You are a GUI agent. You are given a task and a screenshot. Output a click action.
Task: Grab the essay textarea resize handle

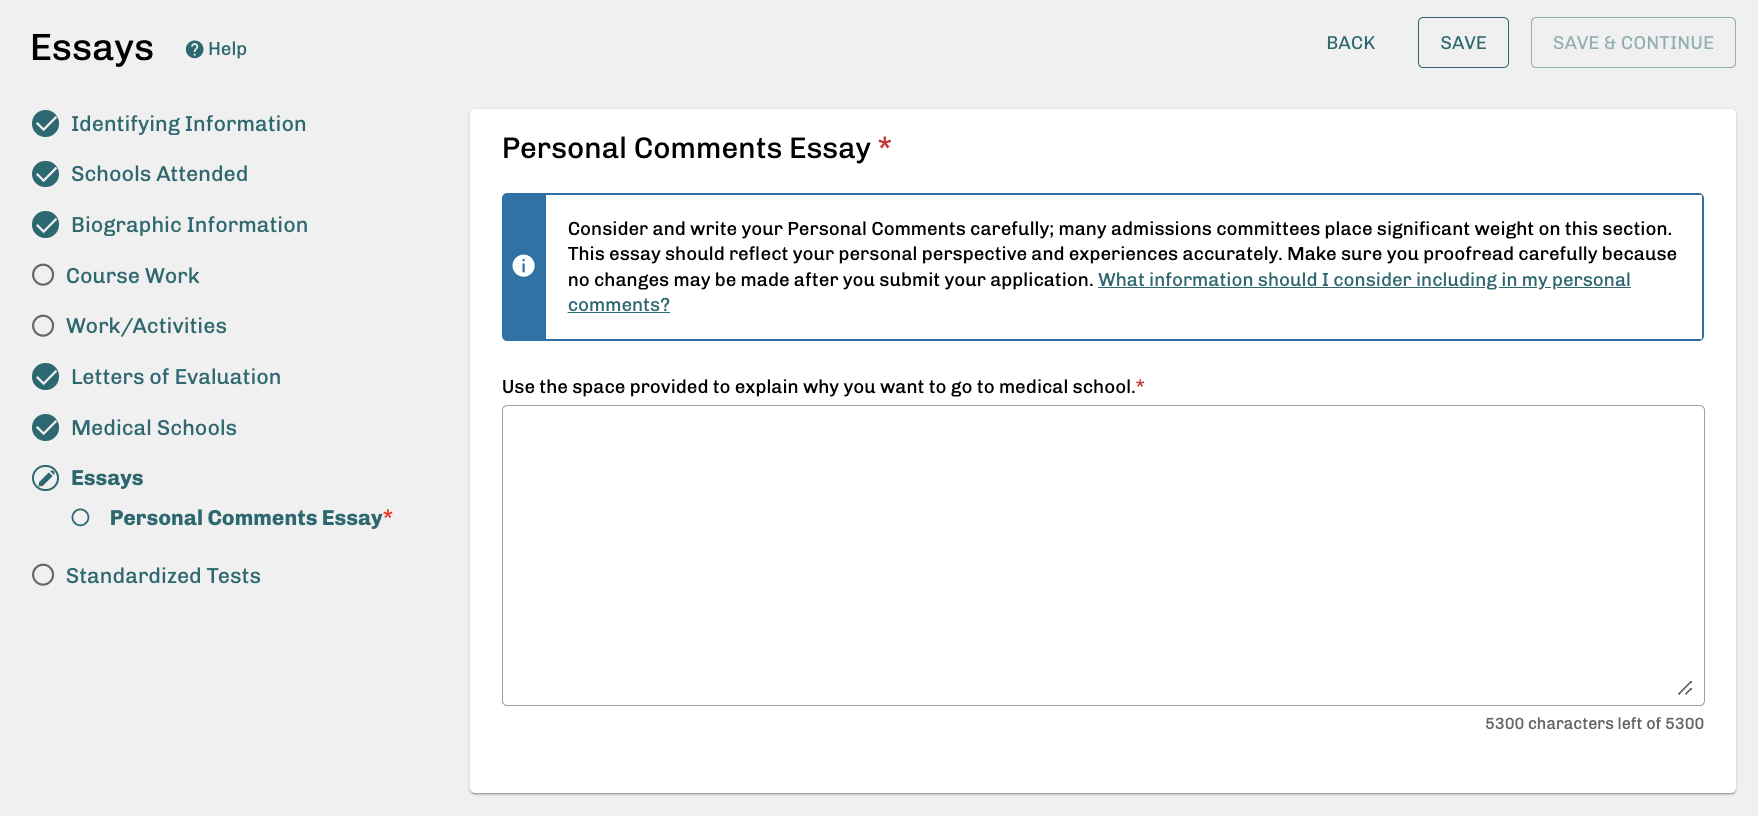tap(1685, 688)
